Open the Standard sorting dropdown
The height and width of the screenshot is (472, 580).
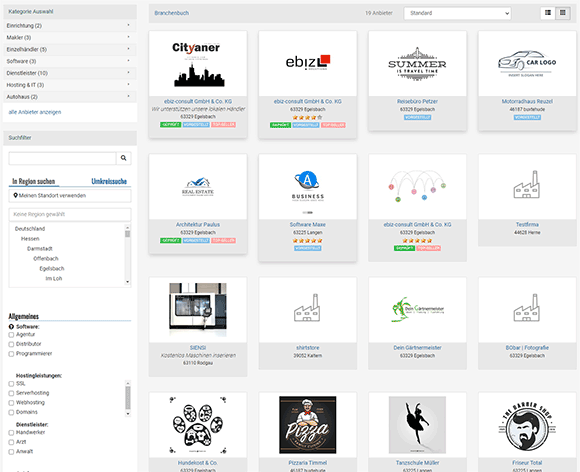[x=458, y=13]
